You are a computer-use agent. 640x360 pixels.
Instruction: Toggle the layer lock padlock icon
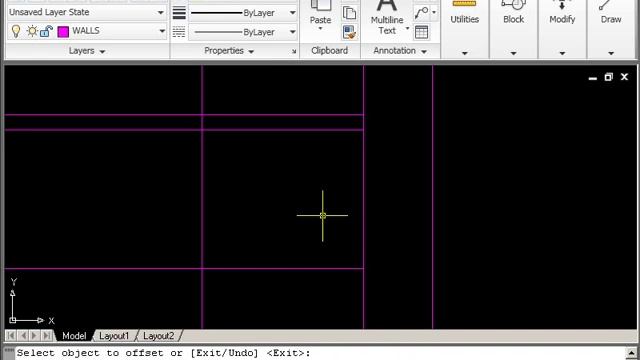pyautogui.click(x=47, y=31)
